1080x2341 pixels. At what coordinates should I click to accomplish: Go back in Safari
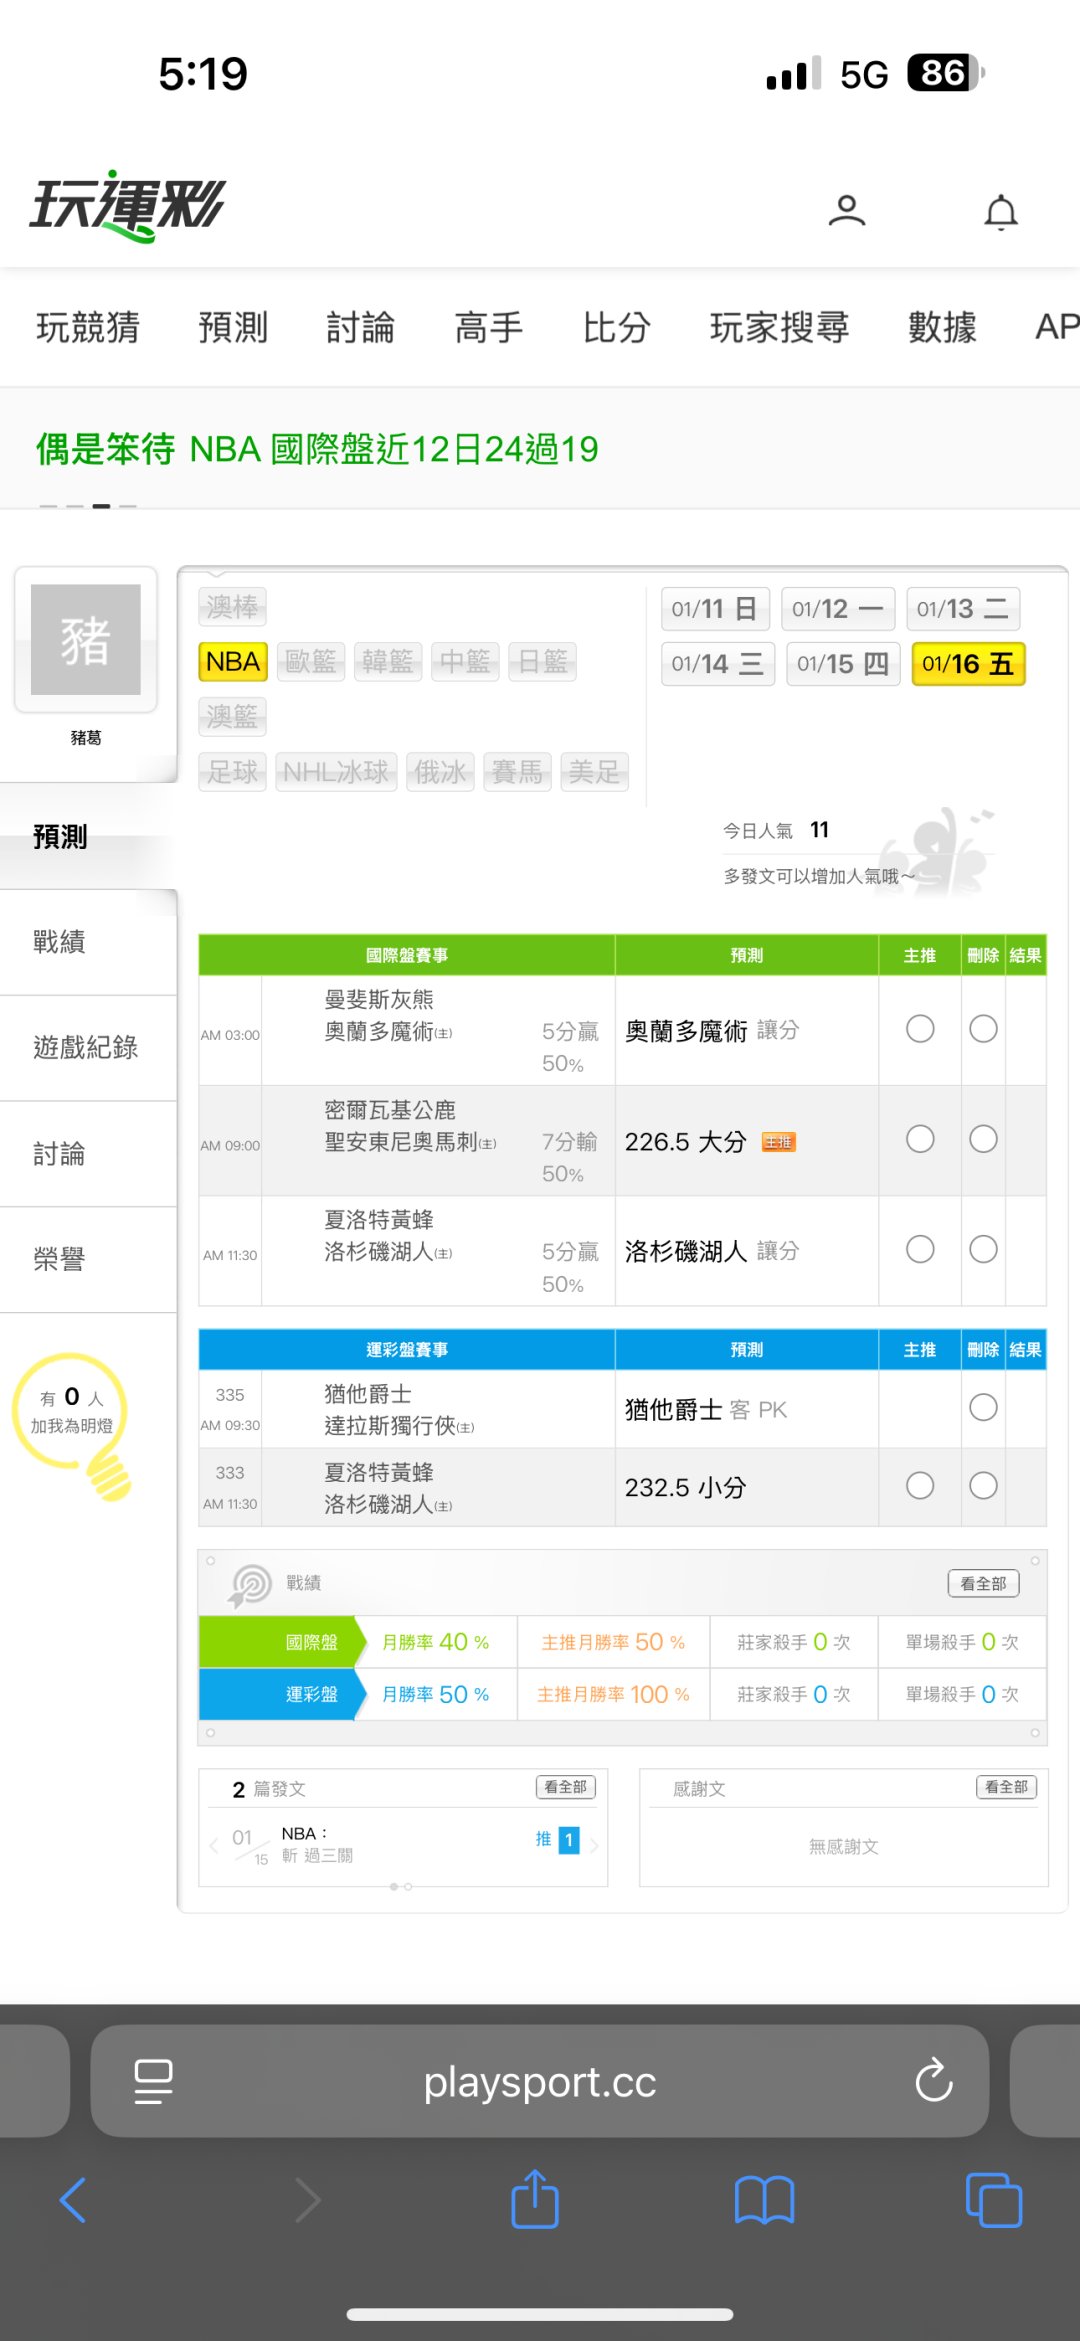coord(73,2200)
